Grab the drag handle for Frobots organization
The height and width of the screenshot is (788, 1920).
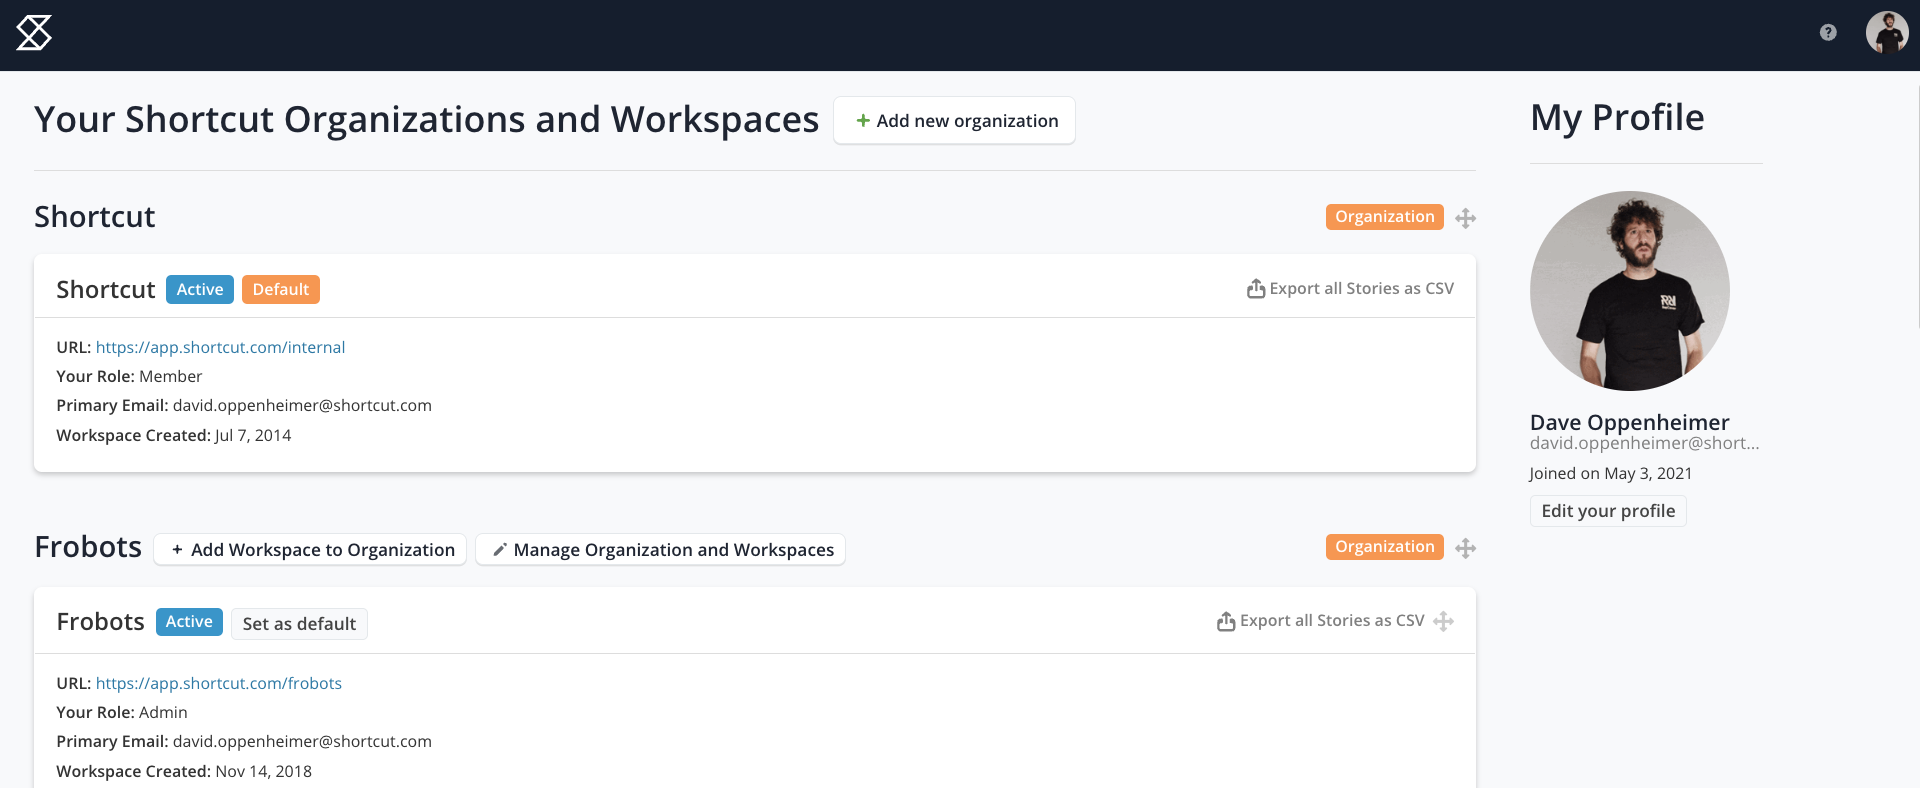click(x=1466, y=548)
